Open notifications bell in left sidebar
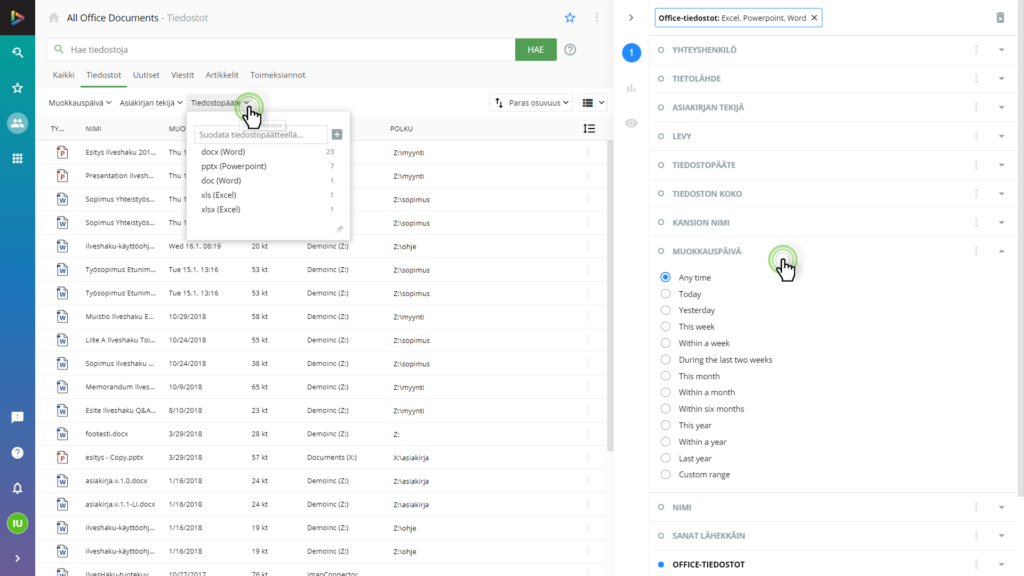Image resolution: width=1024 pixels, height=576 pixels. (x=18, y=488)
